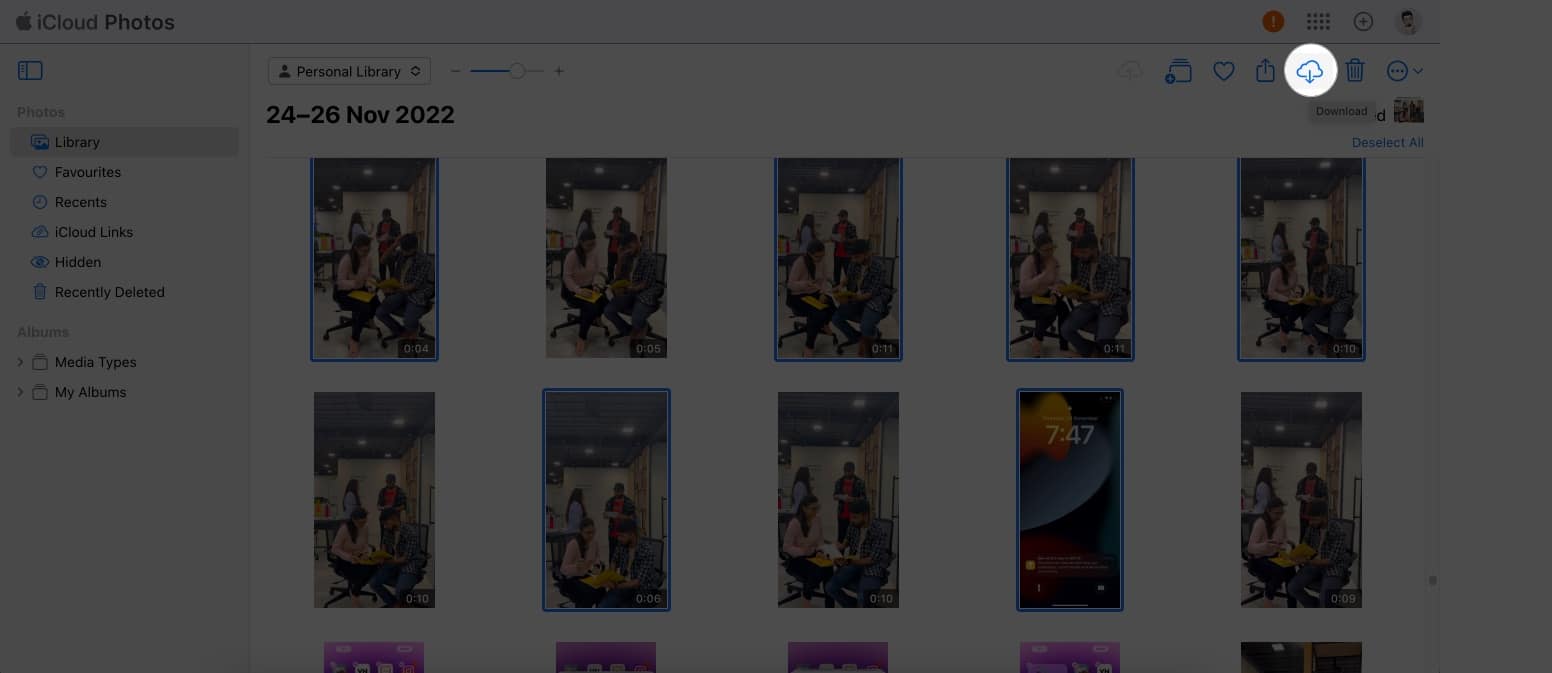The width and height of the screenshot is (1552, 673).
Task: Click the 24–26 Nov 2022 date heading
Action: click(x=360, y=115)
